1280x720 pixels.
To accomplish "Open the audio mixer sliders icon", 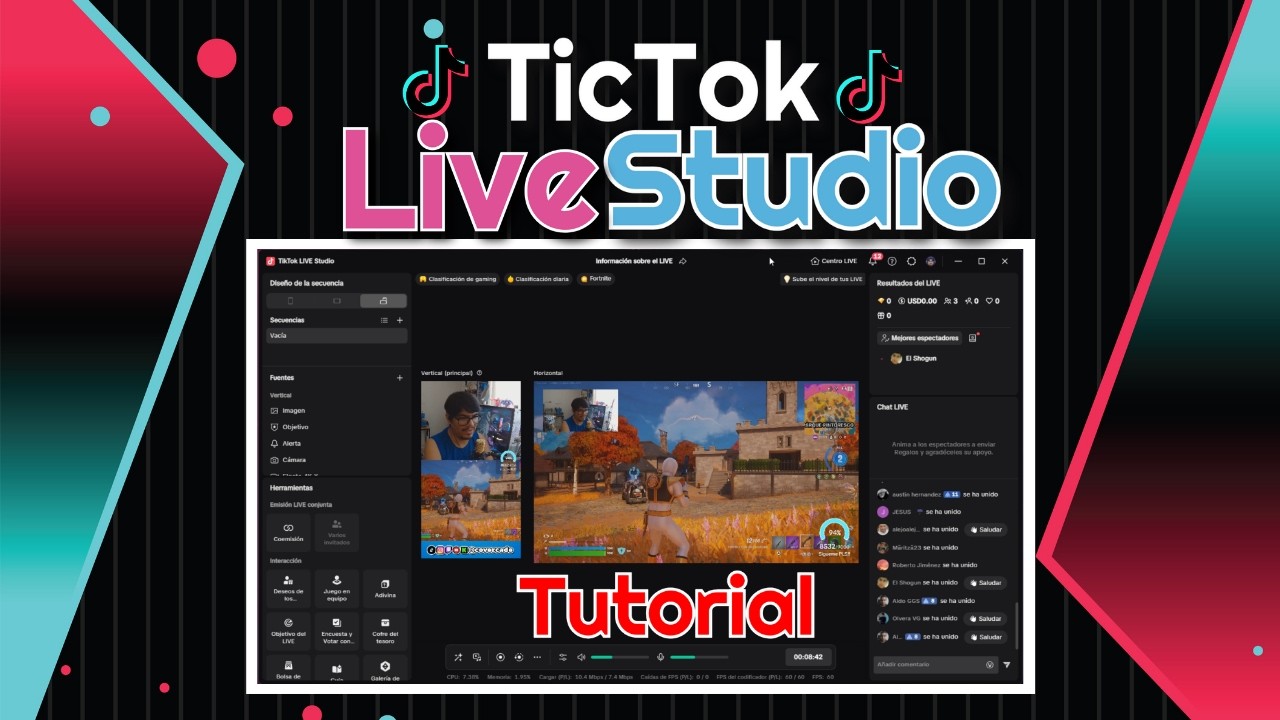I will point(563,657).
